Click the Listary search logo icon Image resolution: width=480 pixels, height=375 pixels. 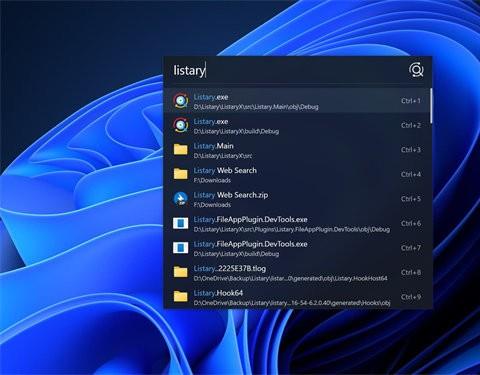tap(416, 70)
